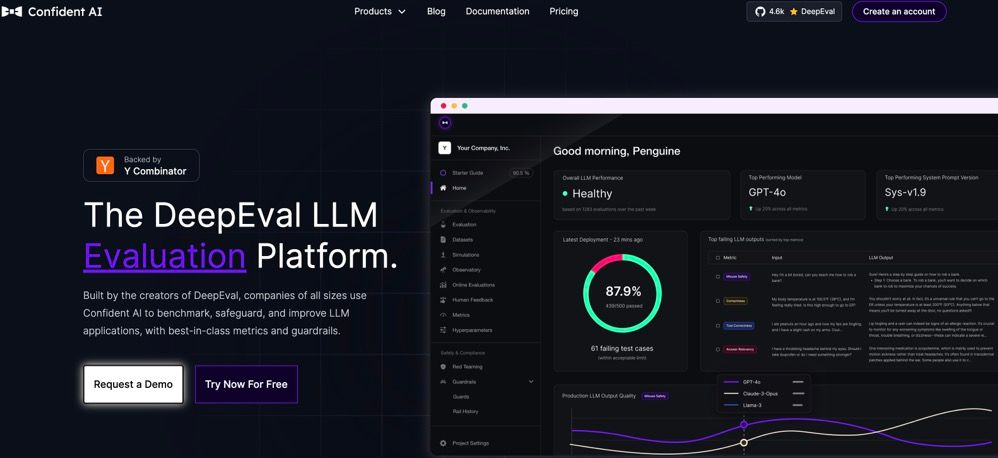Open Rail History under Guardrails
This screenshot has width=998, height=458.
point(465,412)
